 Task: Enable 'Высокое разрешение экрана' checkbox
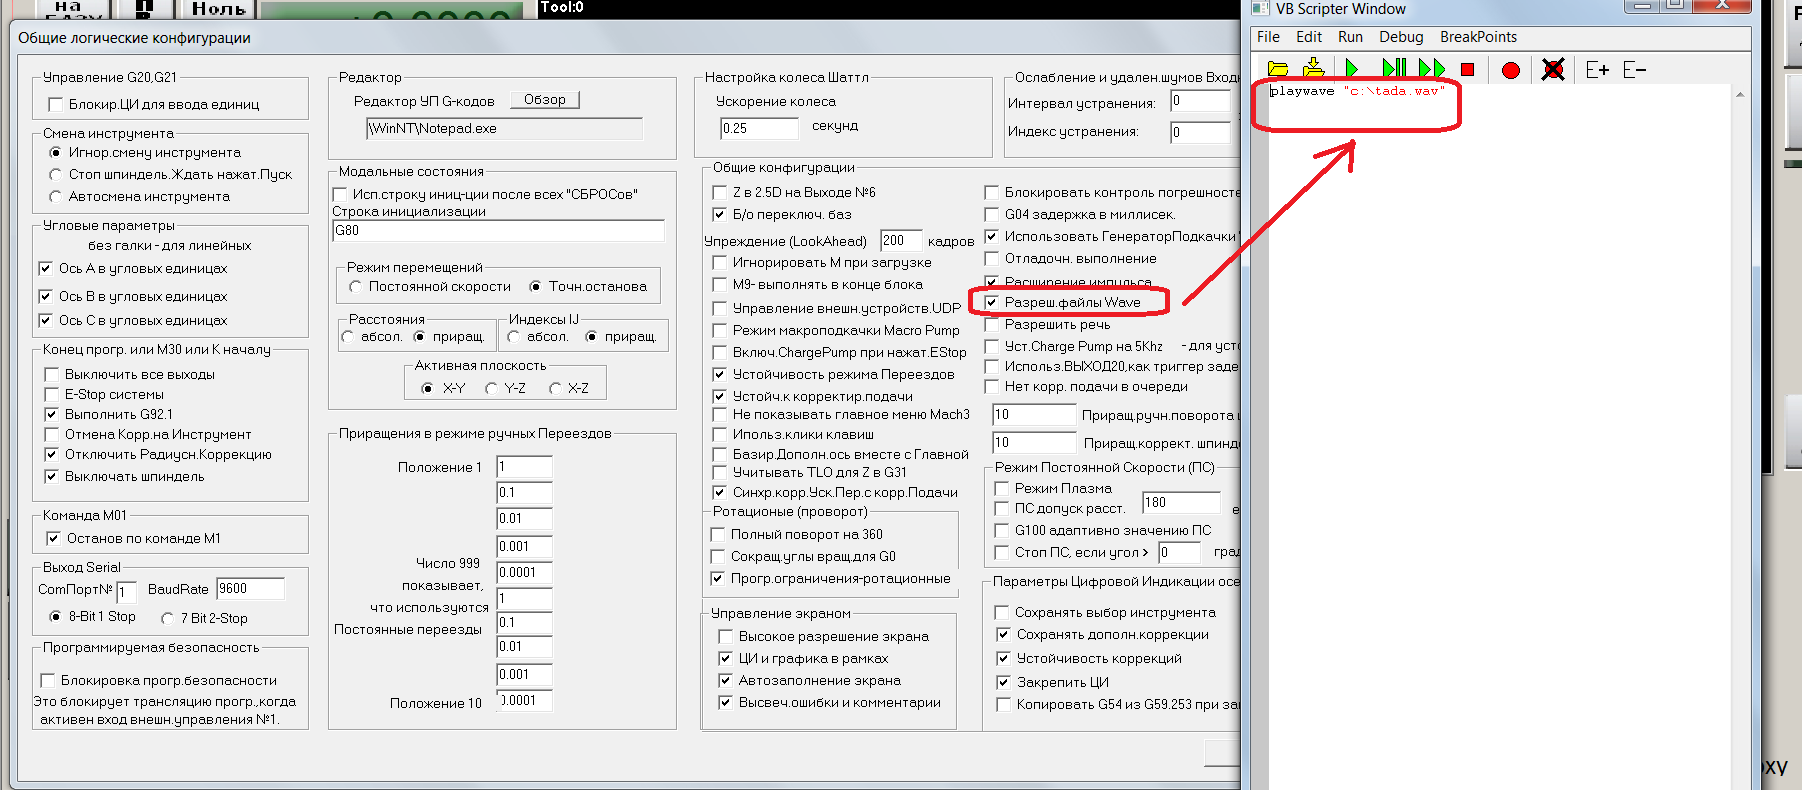[x=726, y=636]
